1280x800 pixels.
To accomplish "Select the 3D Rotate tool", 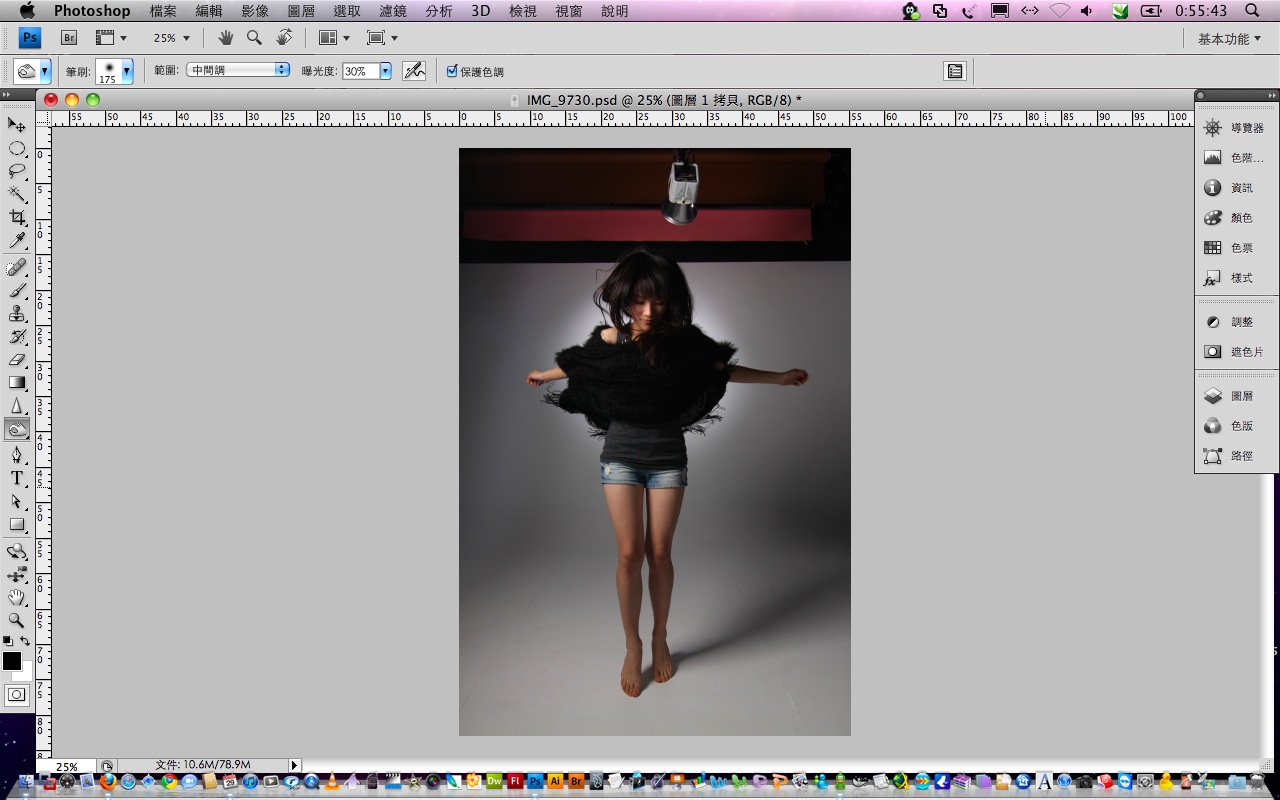I will 17,551.
